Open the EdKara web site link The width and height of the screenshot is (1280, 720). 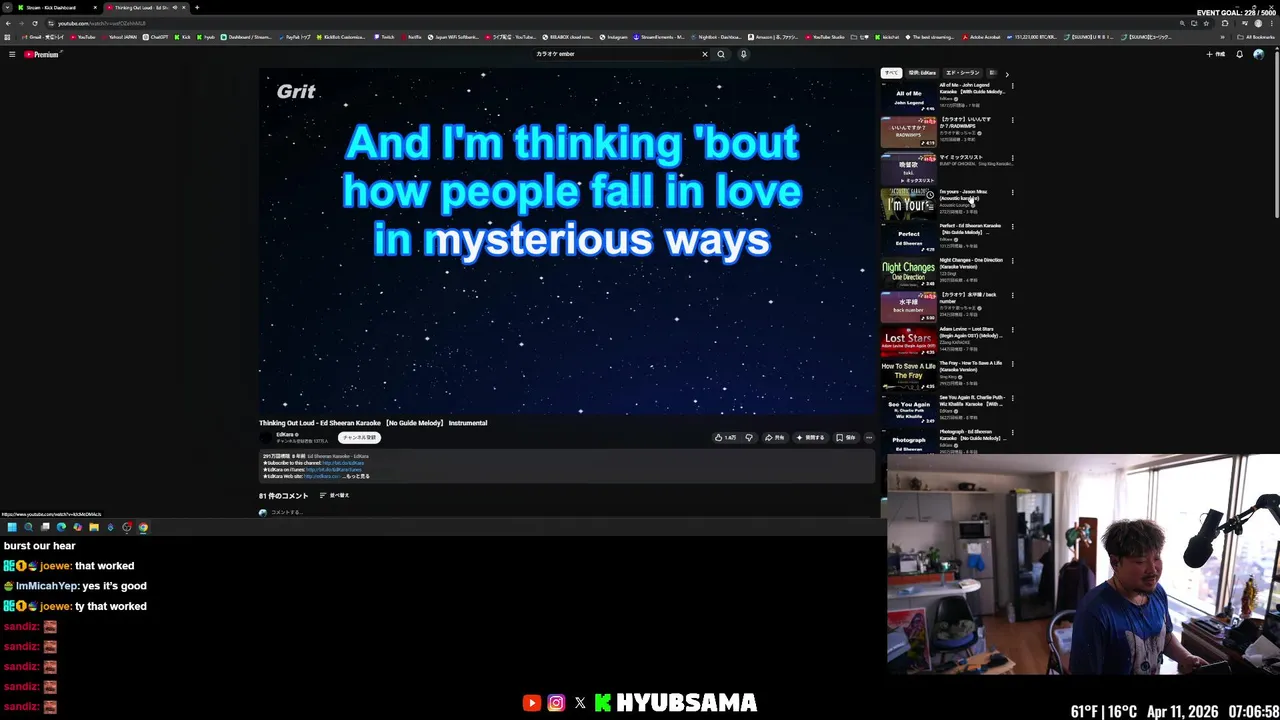[x=321, y=476]
